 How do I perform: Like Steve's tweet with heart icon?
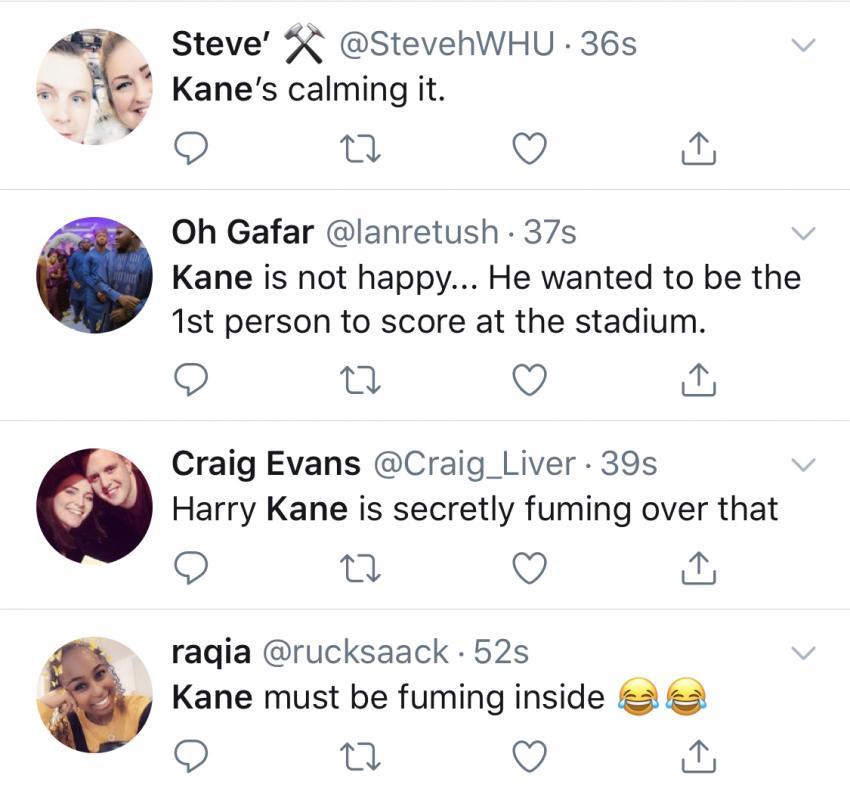coord(529,149)
